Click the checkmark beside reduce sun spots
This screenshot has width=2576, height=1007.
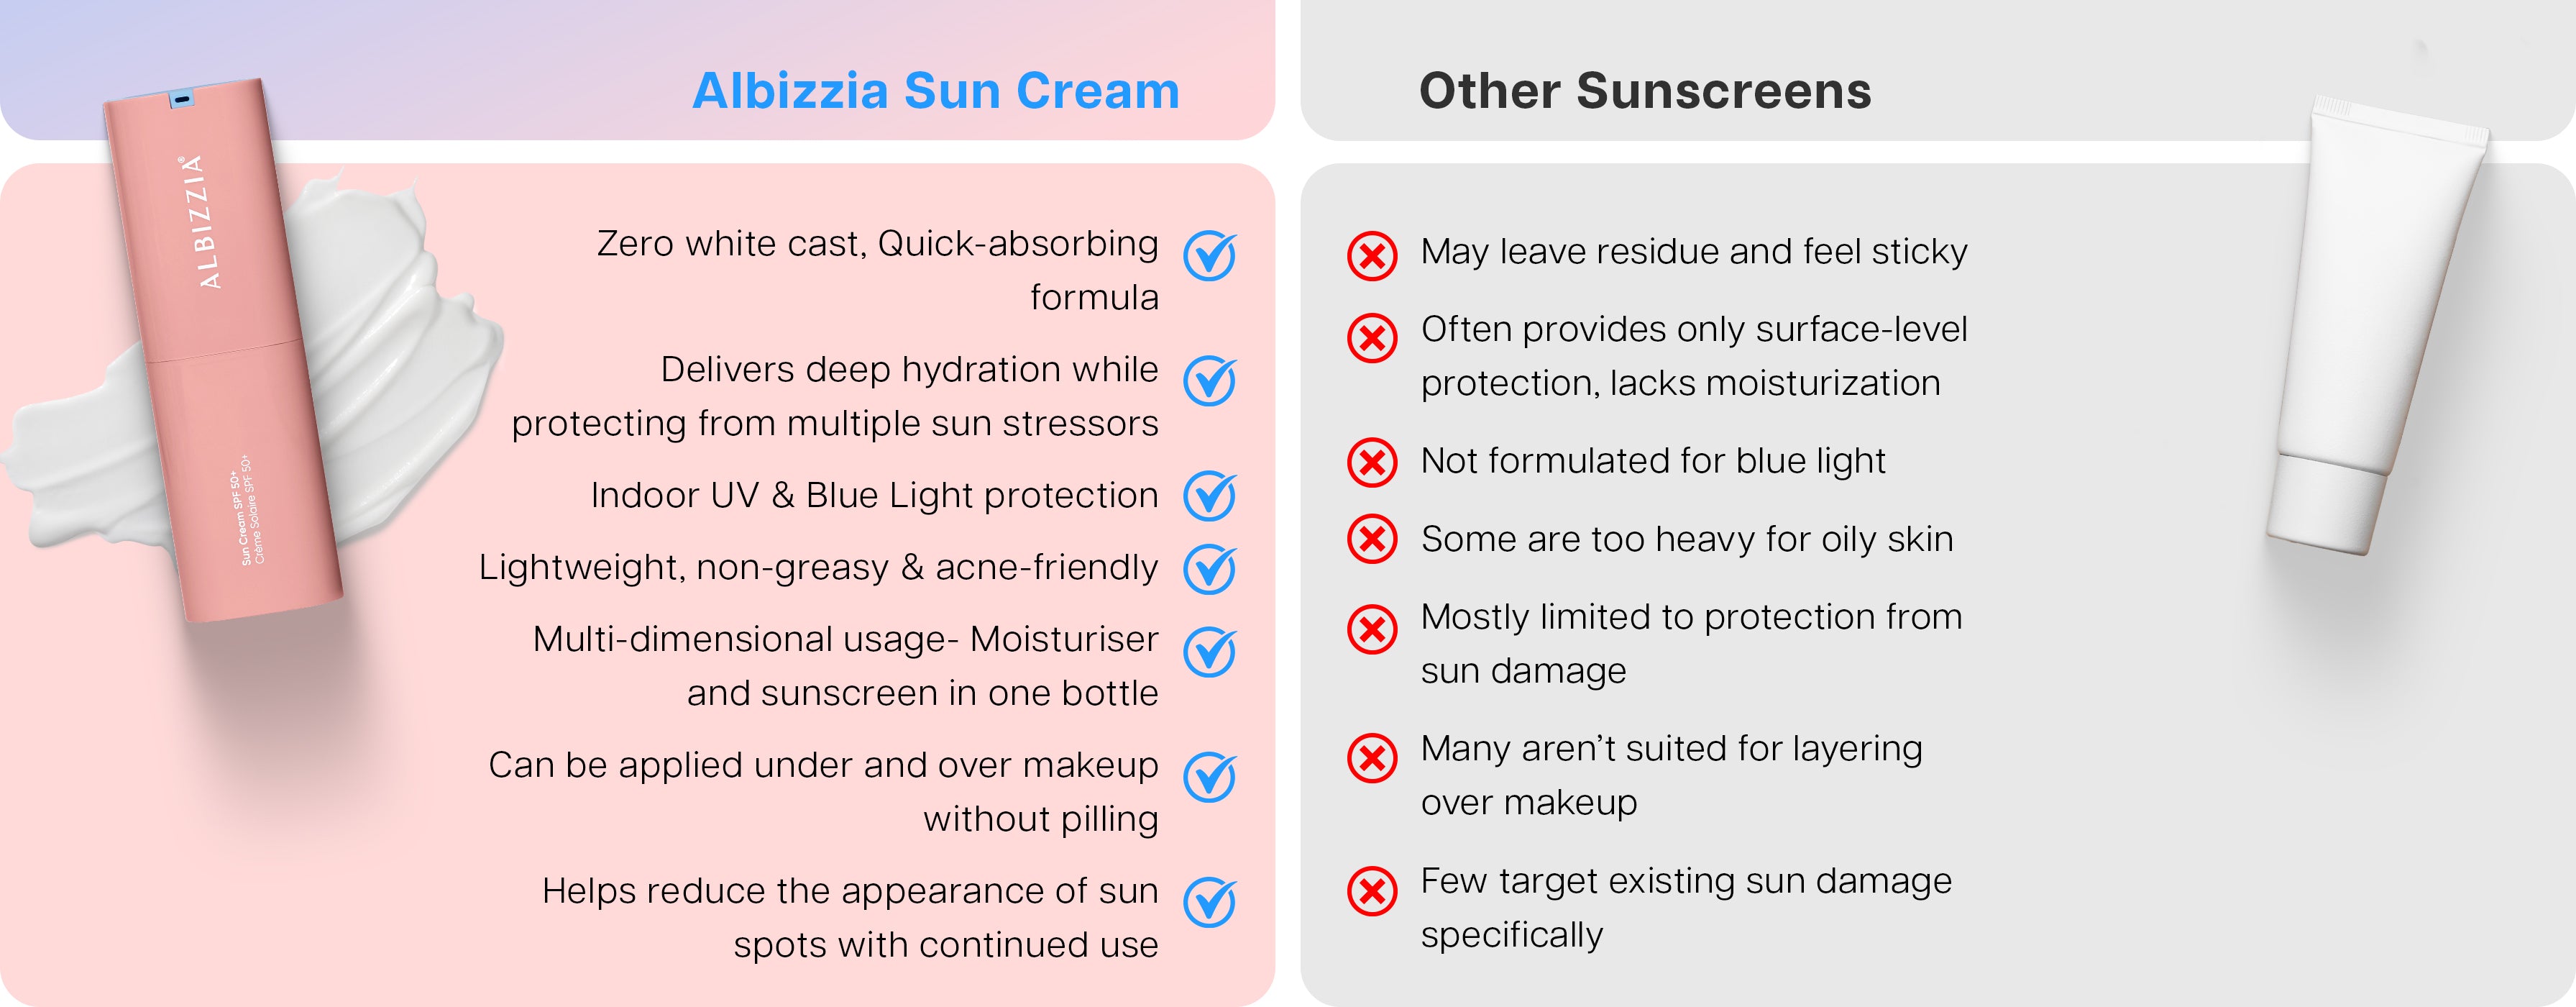(x=1209, y=903)
